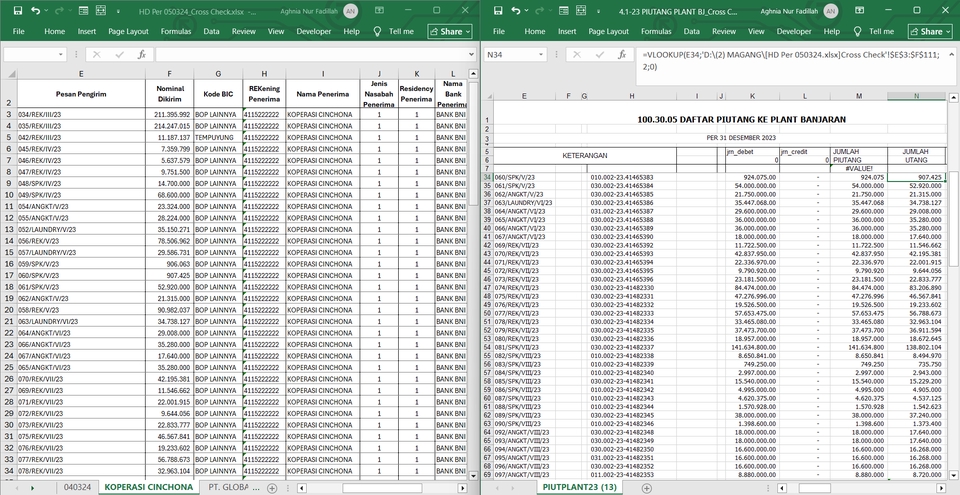Screen dimensions: 960x495
Task: Click the formula Enter checkmark in the HD Per 050324 window
Action: point(119,55)
